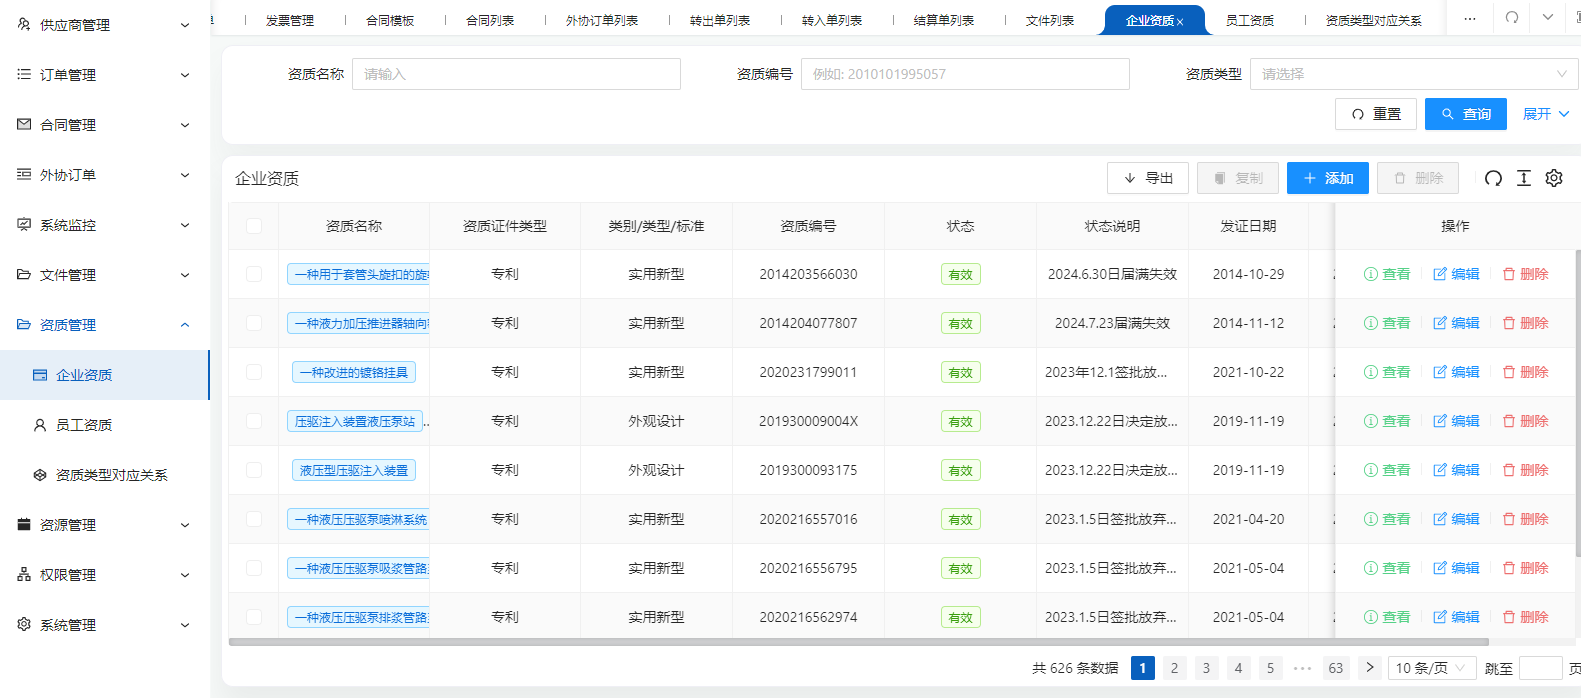View details of patent 2014203566030
Image resolution: width=1581 pixels, height=698 pixels.
click(1387, 274)
